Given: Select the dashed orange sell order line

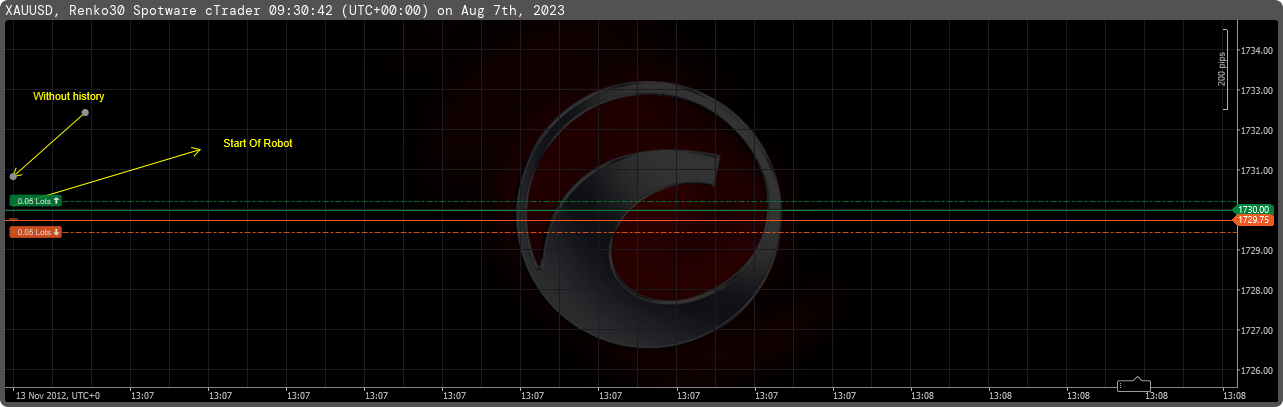Looking at the screenshot, I should point(648,232).
